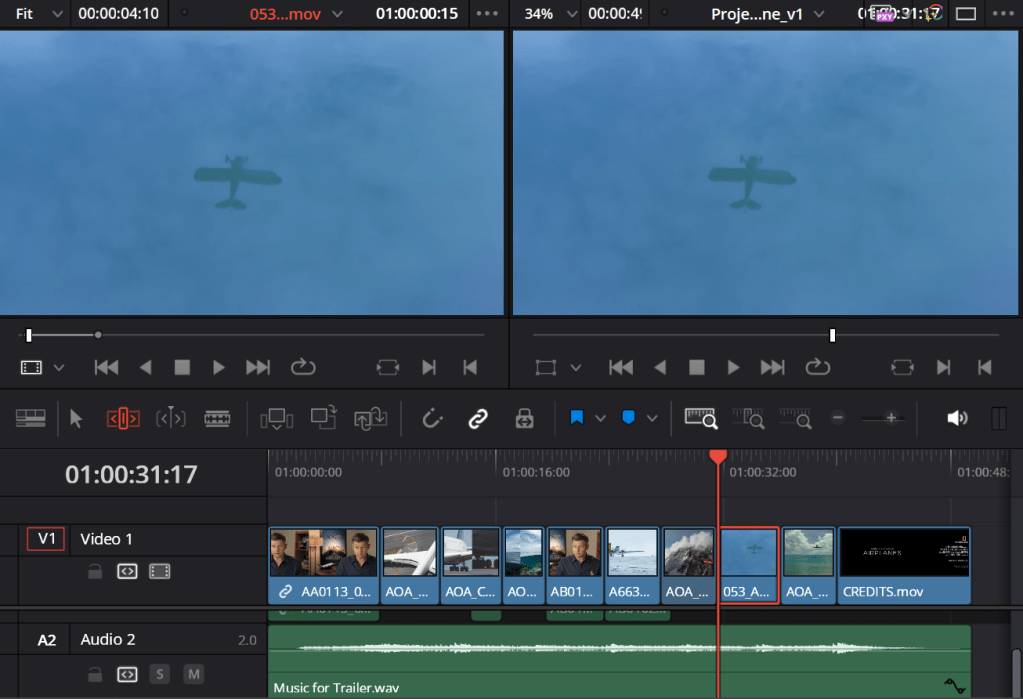Screen dimensions: 1023x699
Task: Select the Blade edit tool
Action: pyautogui.click(x=217, y=419)
